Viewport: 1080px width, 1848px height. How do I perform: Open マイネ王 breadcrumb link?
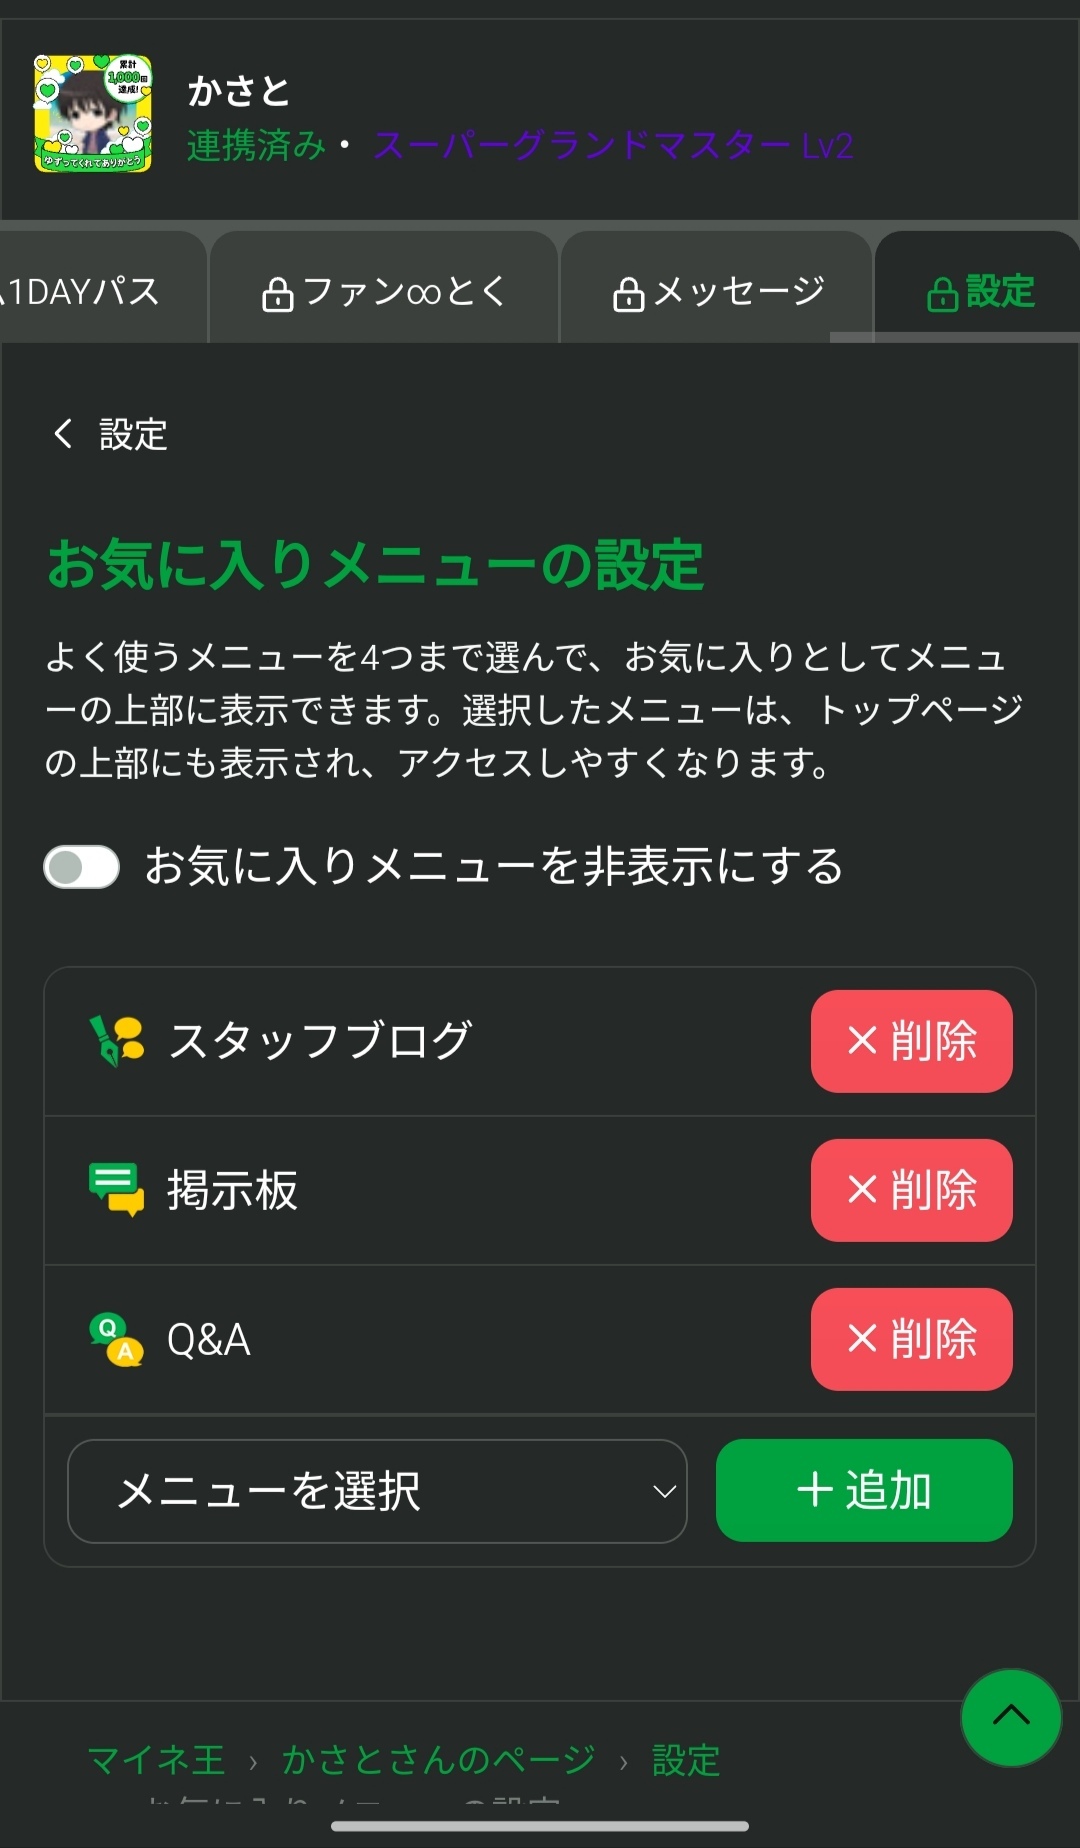[x=156, y=1759]
